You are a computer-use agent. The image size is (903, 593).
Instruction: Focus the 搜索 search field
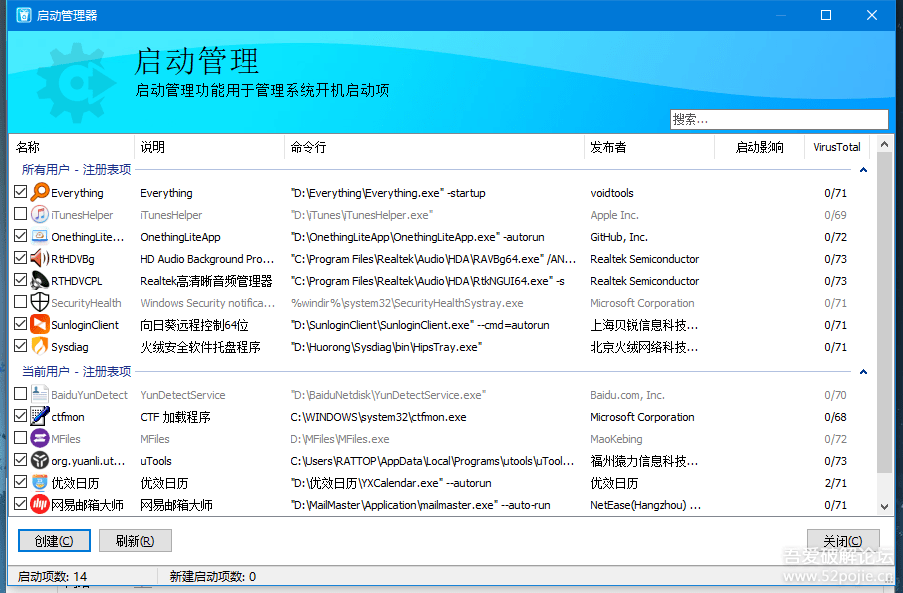pos(778,119)
